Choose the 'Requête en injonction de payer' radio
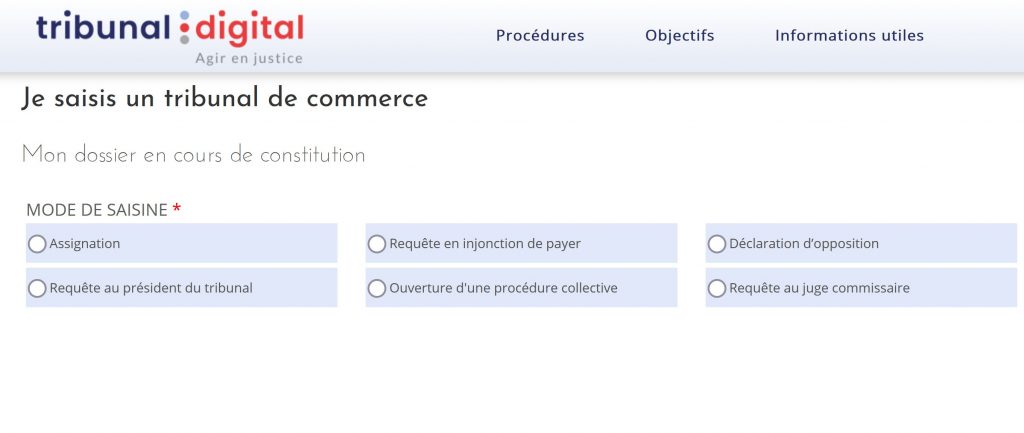The height and width of the screenshot is (433, 1024). (x=377, y=244)
